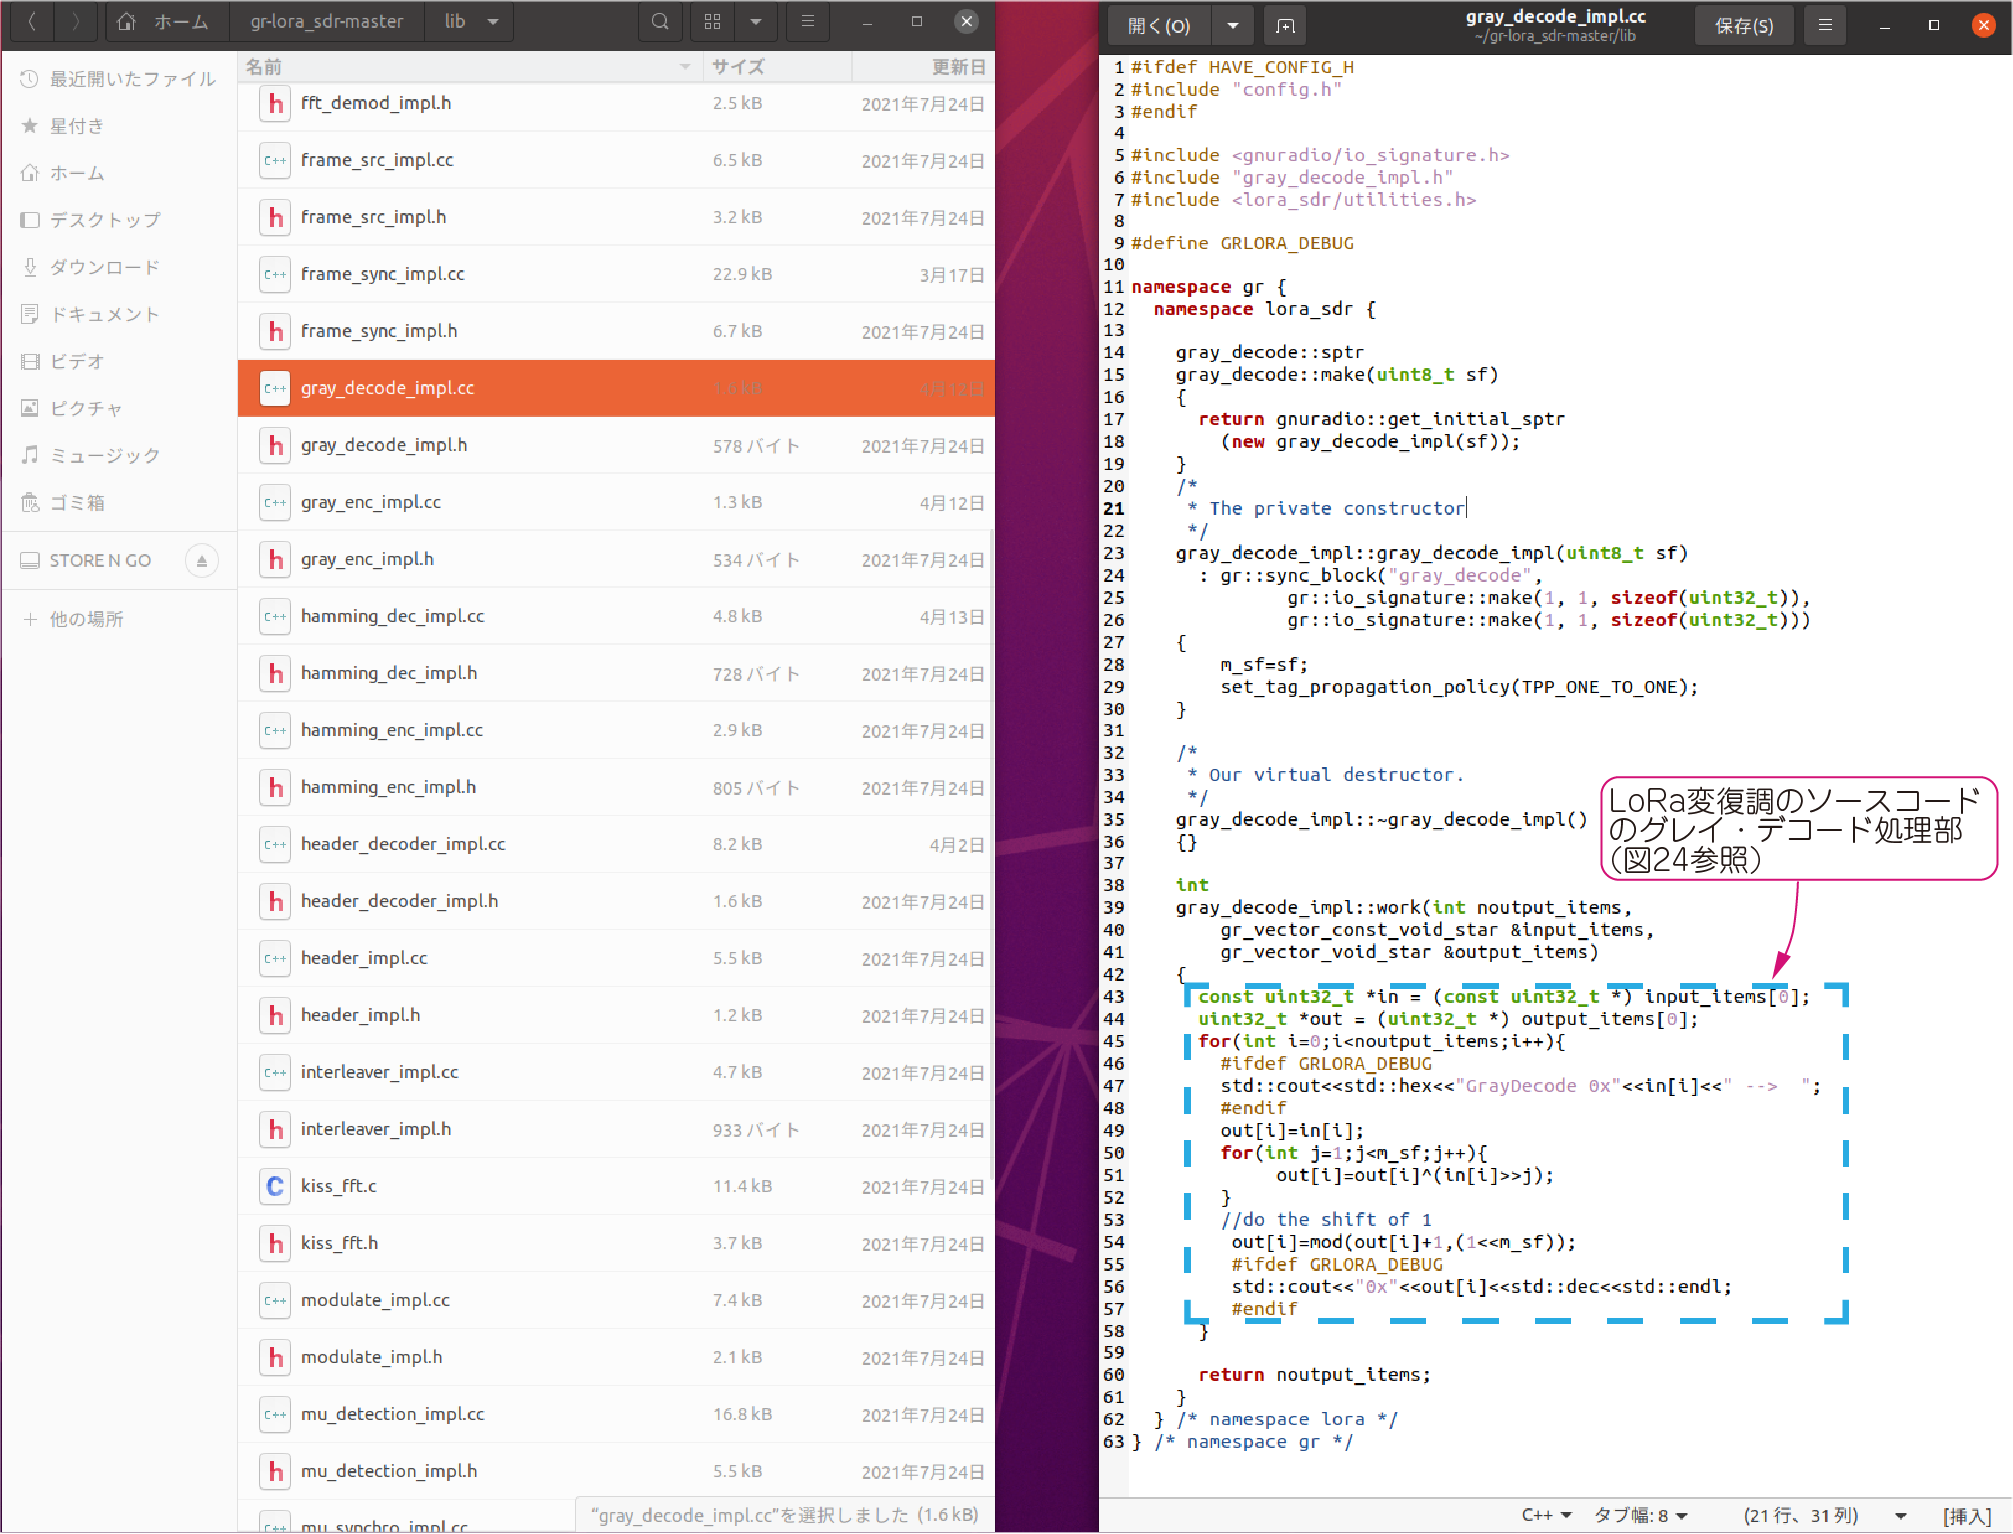This screenshot has height=1534, width=2013.
Task: Click the search icon in file manager
Action: [x=660, y=22]
